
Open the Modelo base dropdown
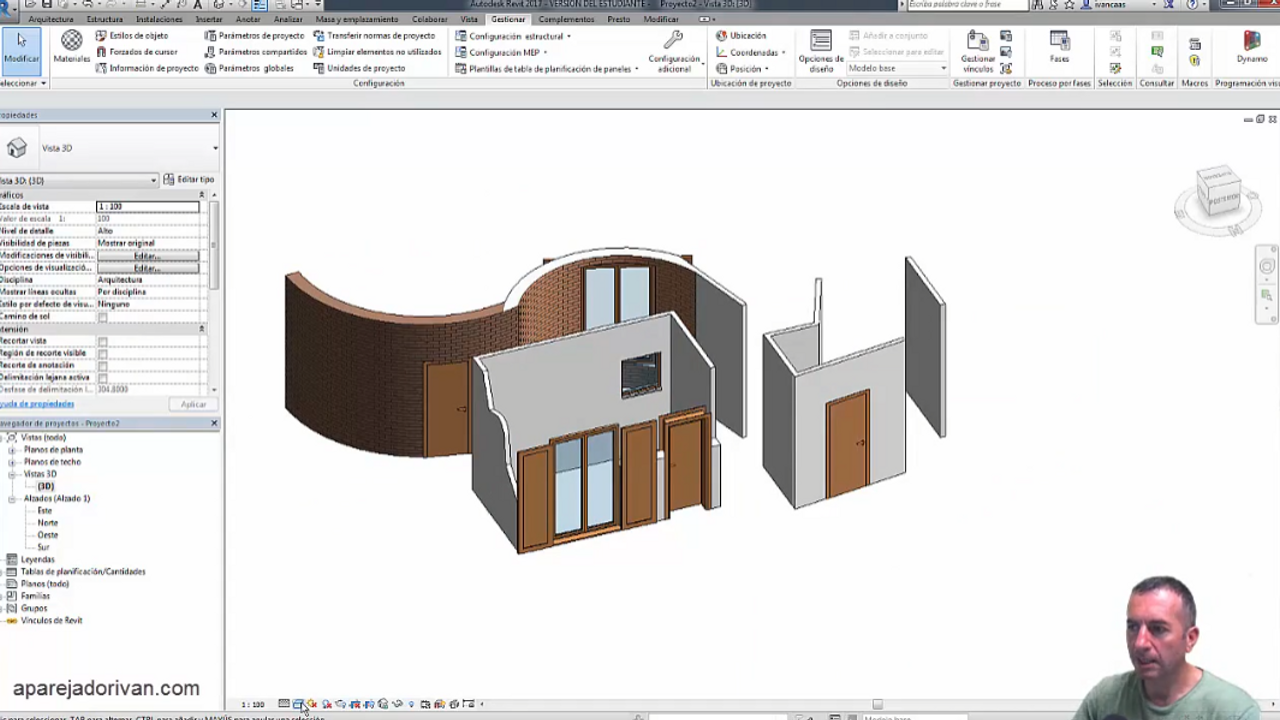point(896,69)
